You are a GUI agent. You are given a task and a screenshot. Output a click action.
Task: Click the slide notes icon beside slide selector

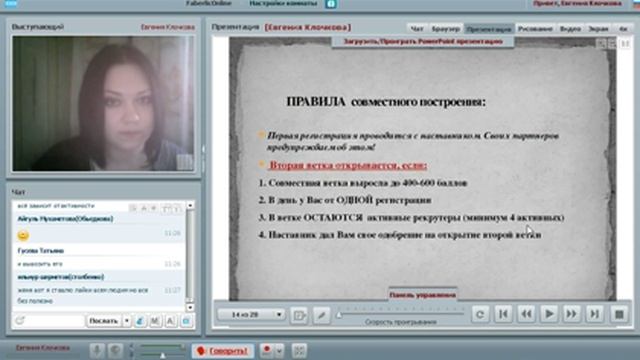pyautogui.click(x=299, y=315)
